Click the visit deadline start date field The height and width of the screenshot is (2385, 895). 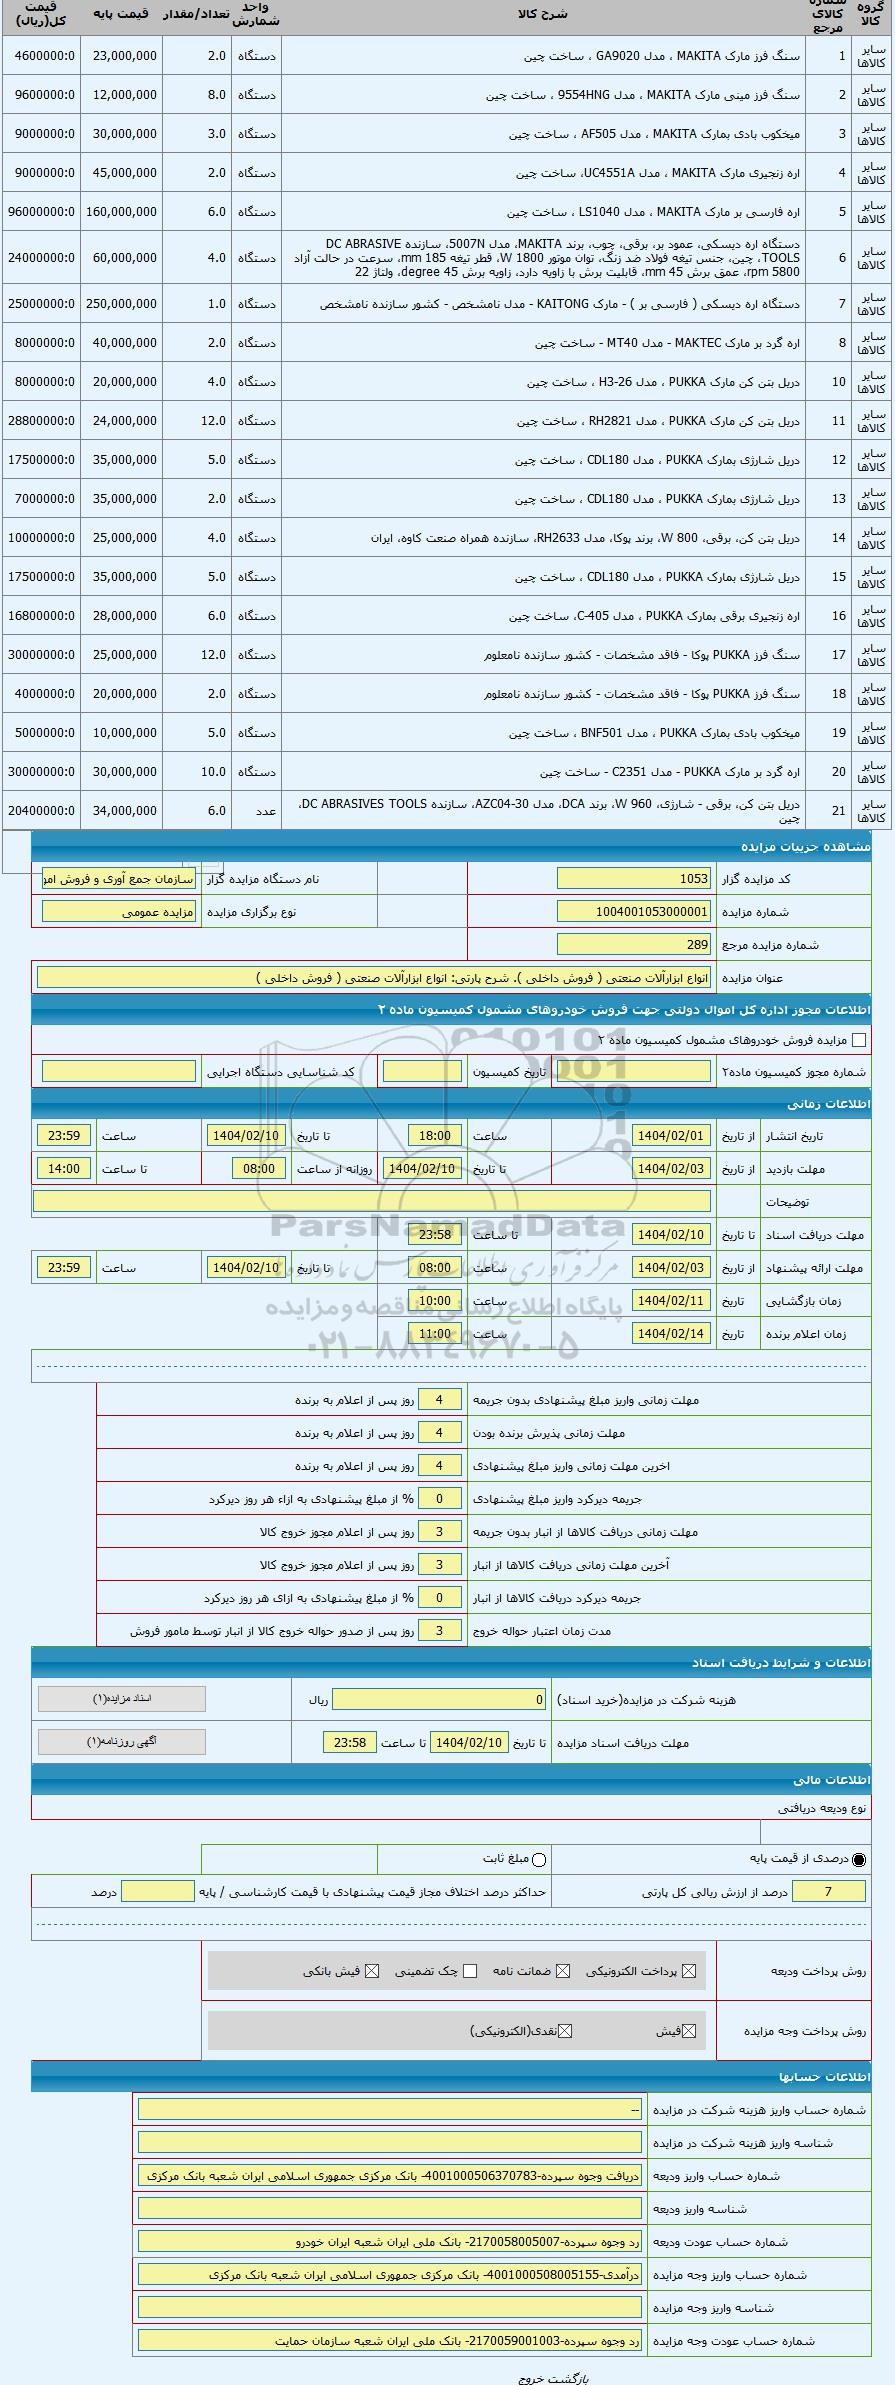[x=672, y=1169]
